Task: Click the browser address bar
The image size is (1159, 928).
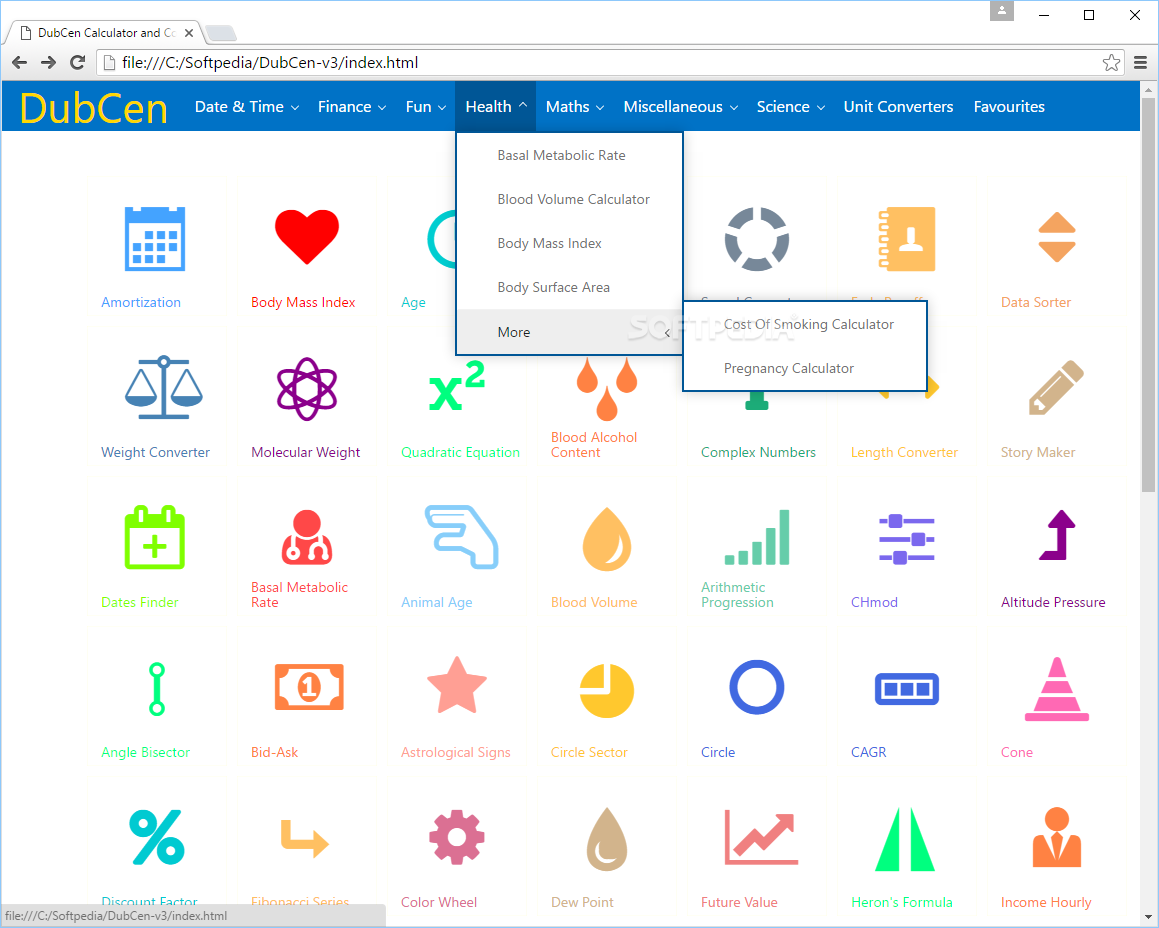Action: click(x=609, y=63)
